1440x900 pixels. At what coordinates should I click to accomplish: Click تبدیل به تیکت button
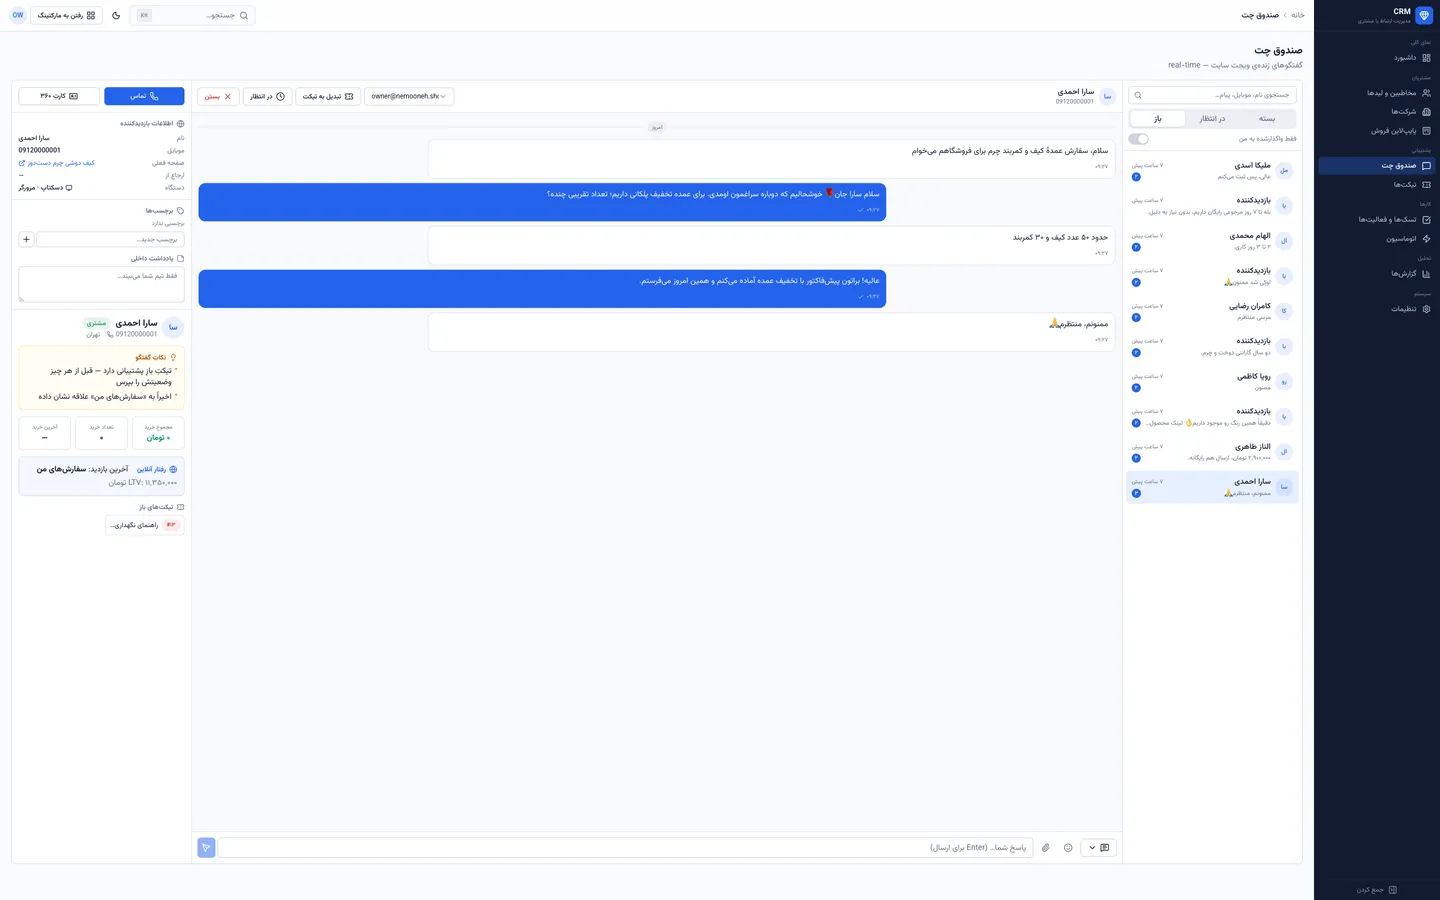click(x=328, y=96)
